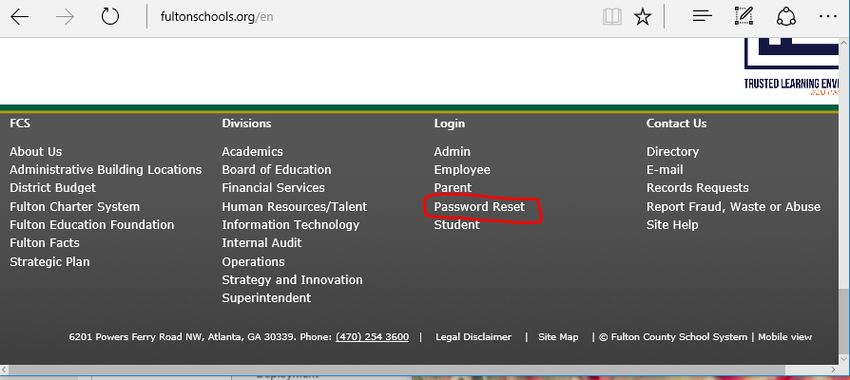
Task: Click the browser forward arrow
Action: 65,17
